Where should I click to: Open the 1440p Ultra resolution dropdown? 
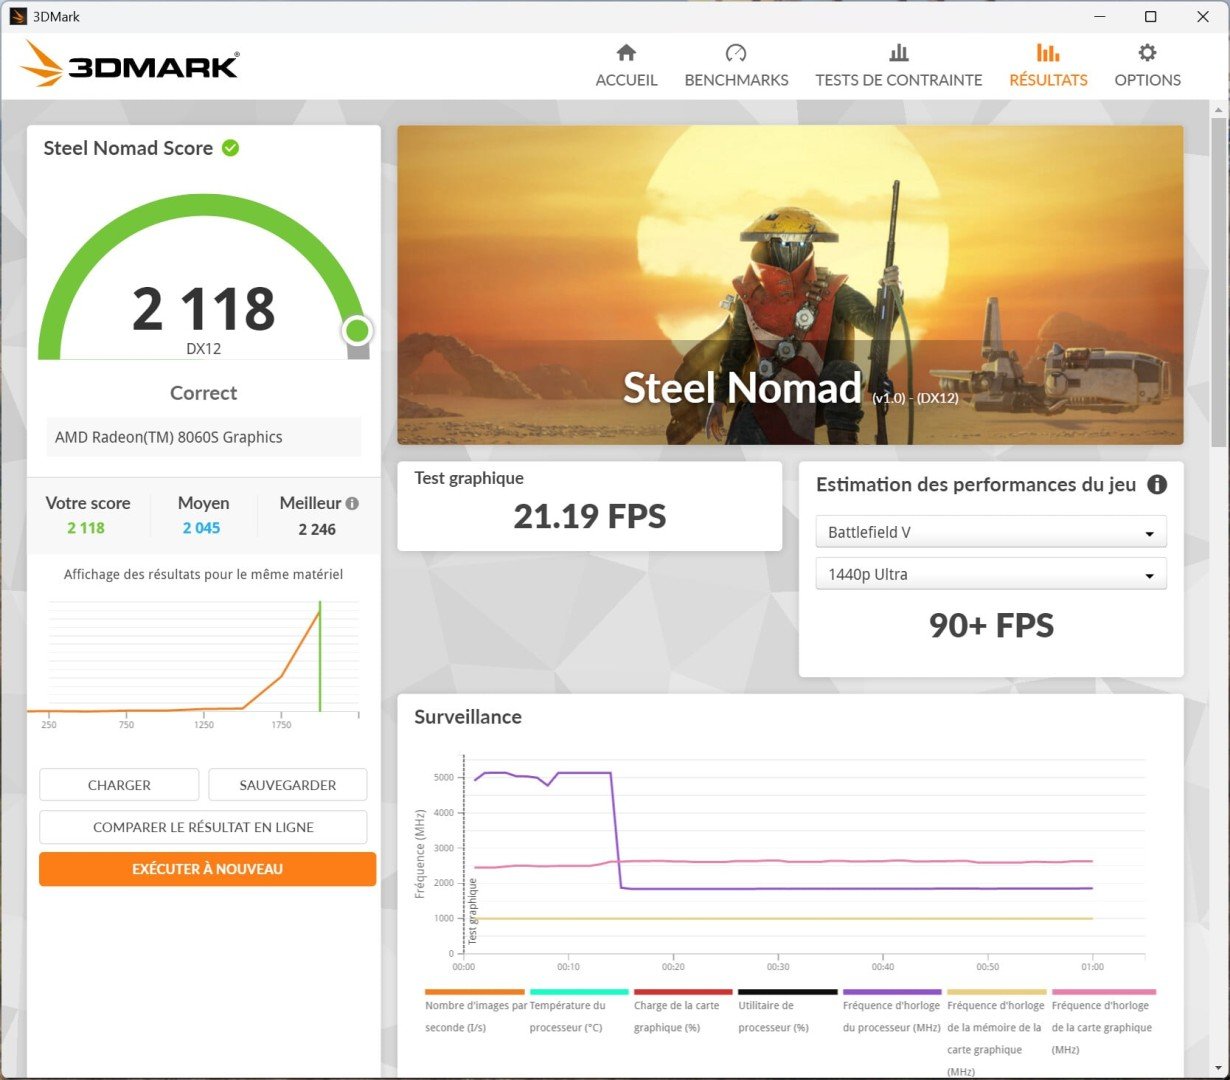[991, 574]
